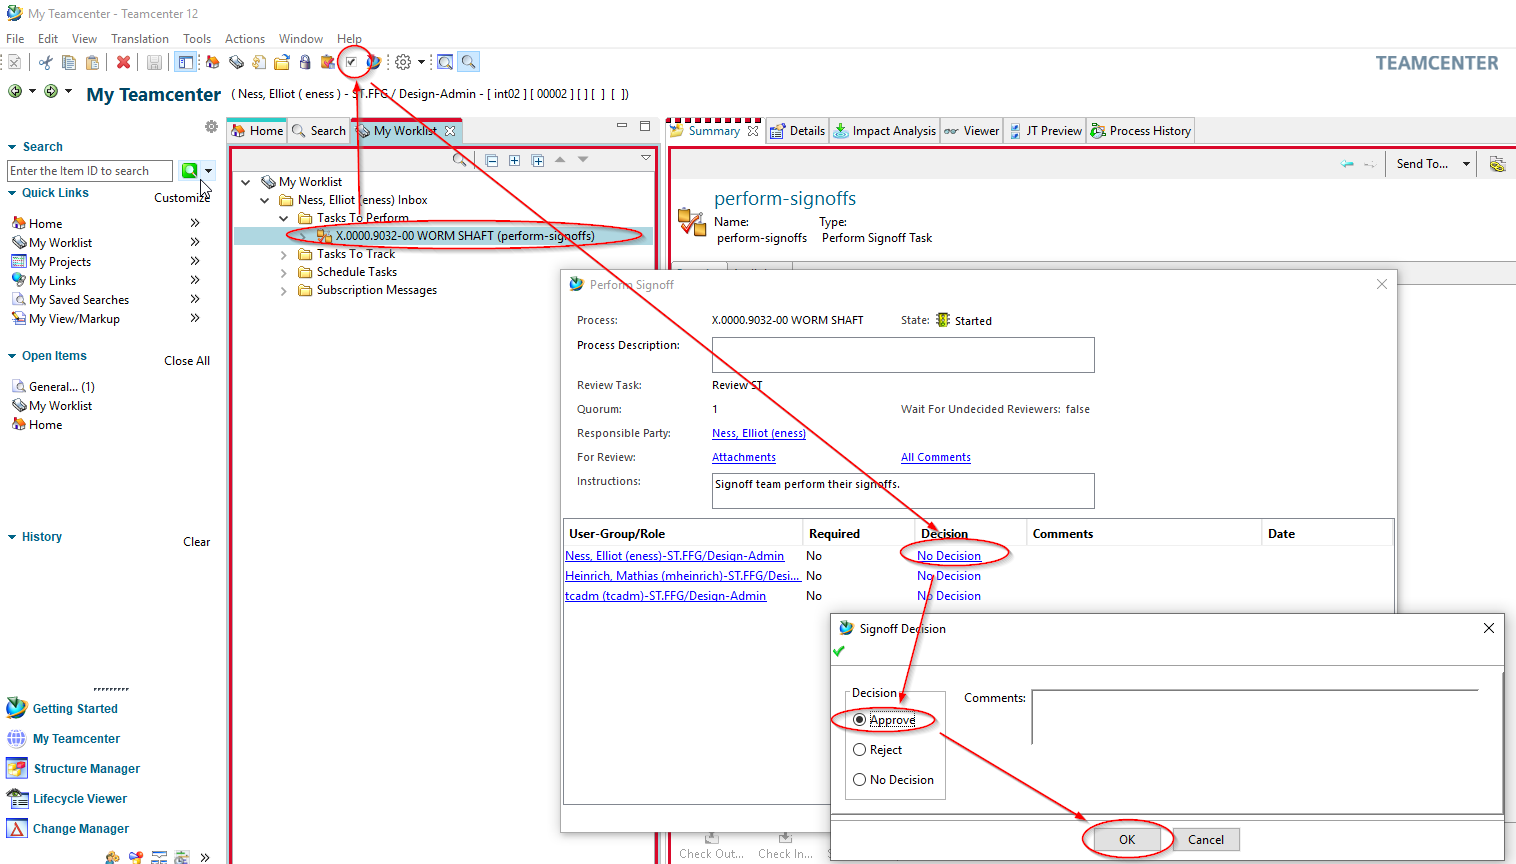The image size is (1516, 864).
Task: Collapse the Quick Links section
Action: coord(12,193)
